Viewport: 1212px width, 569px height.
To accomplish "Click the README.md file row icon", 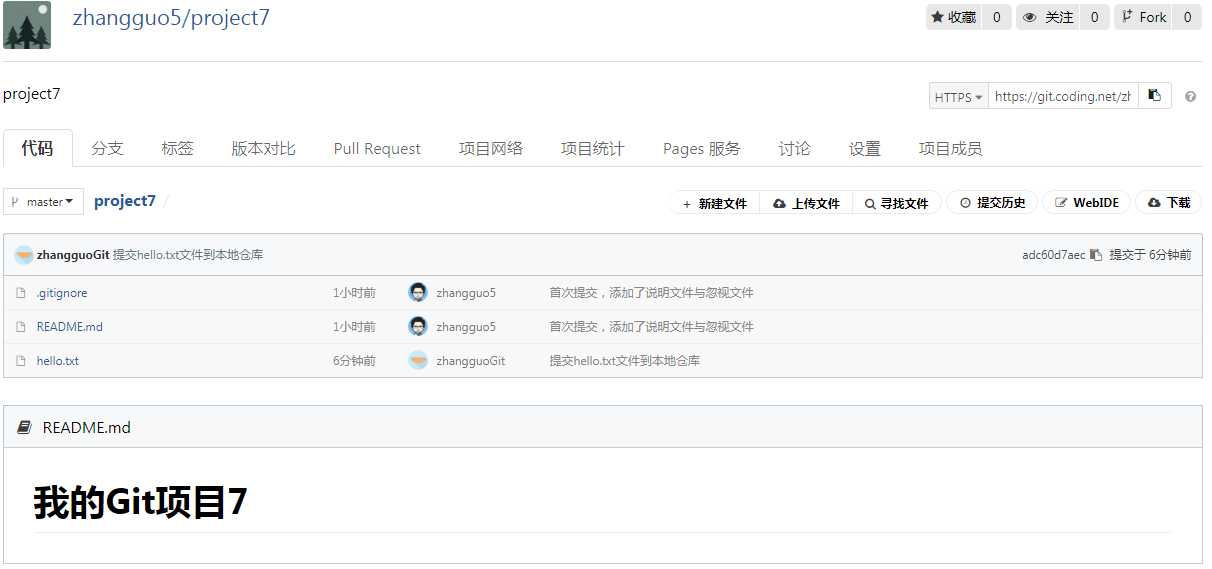I will [x=20, y=327].
